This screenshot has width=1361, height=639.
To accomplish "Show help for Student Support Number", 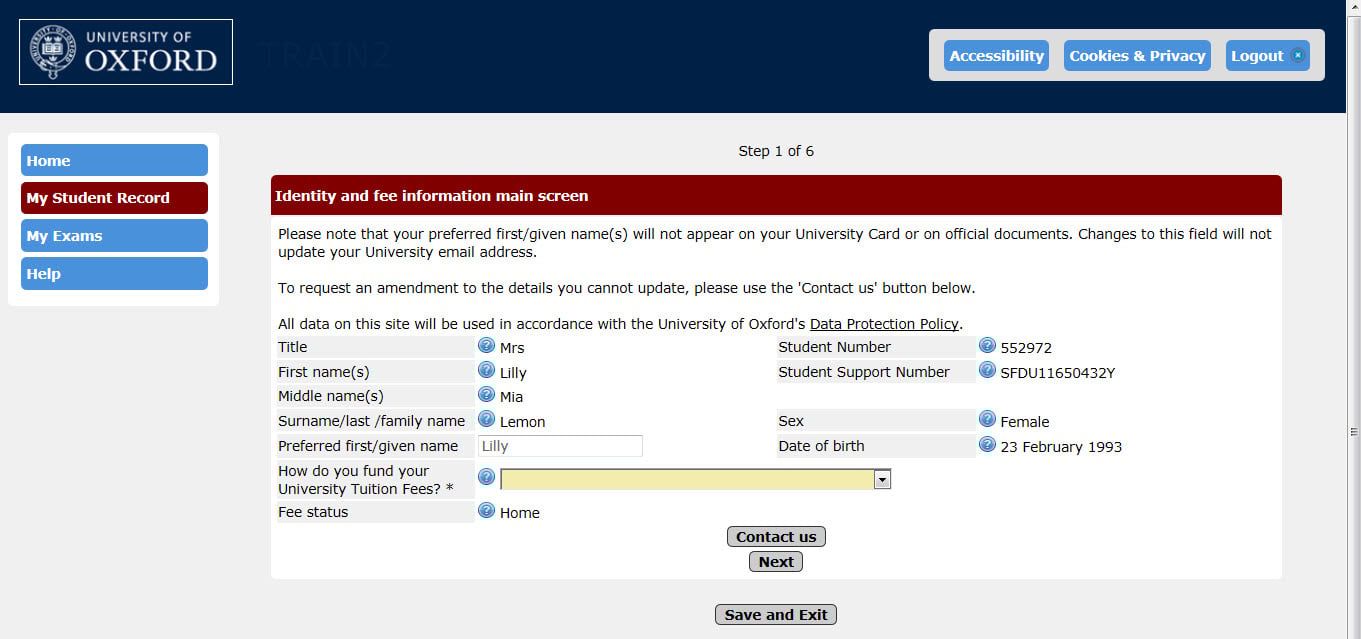I will tap(987, 370).
